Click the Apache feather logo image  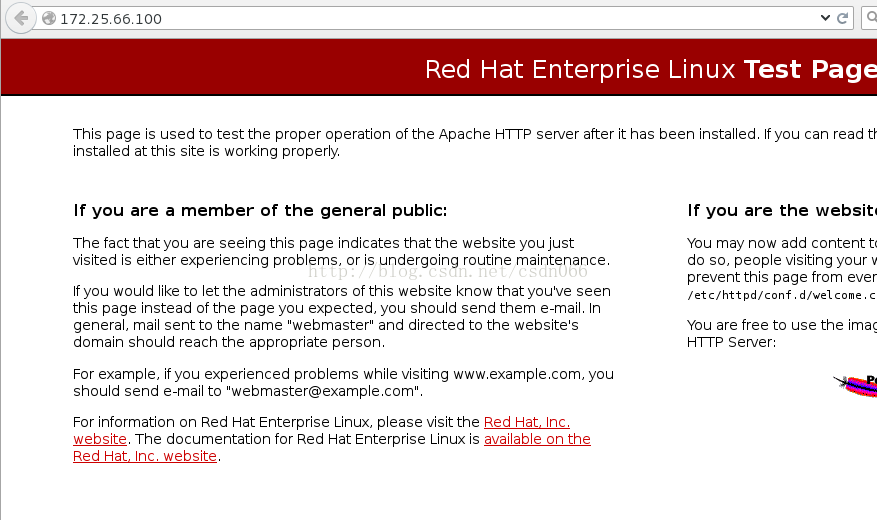tap(856, 385)
